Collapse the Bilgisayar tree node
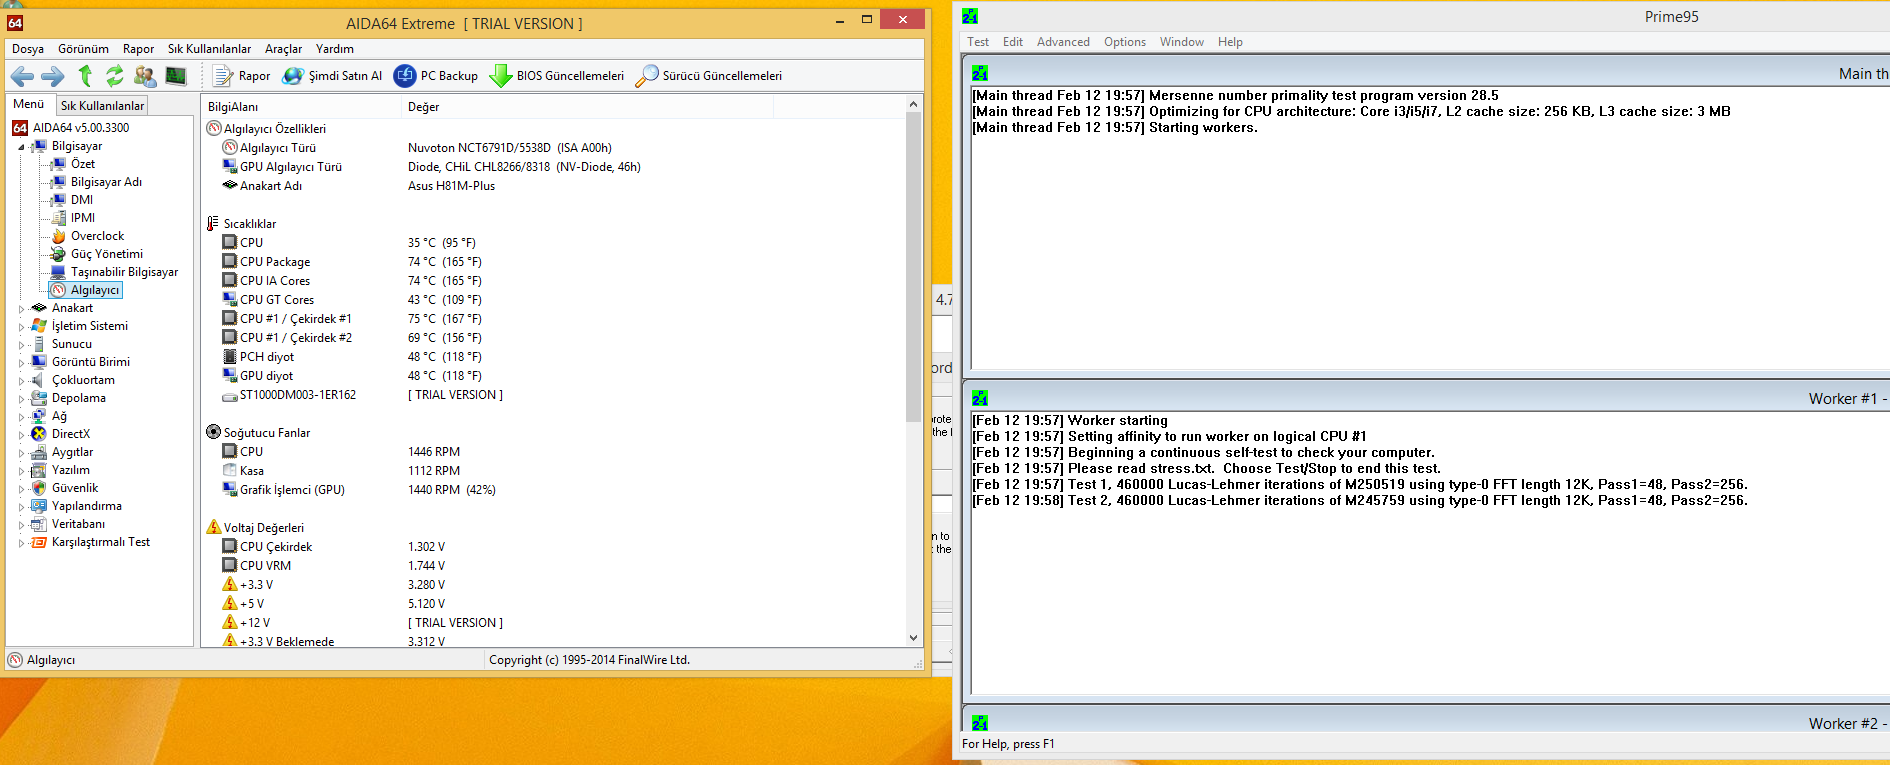Viewport: 1890px width, 765px height. 21,147
